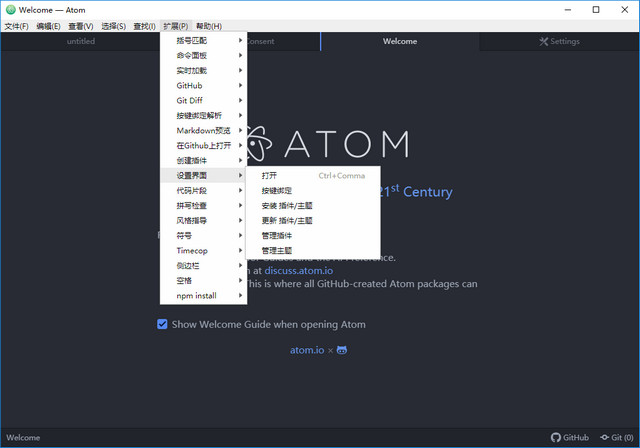Switch to the untitled tab
Image resolution: width=640 pixels, height=448 pixels.
81,41
